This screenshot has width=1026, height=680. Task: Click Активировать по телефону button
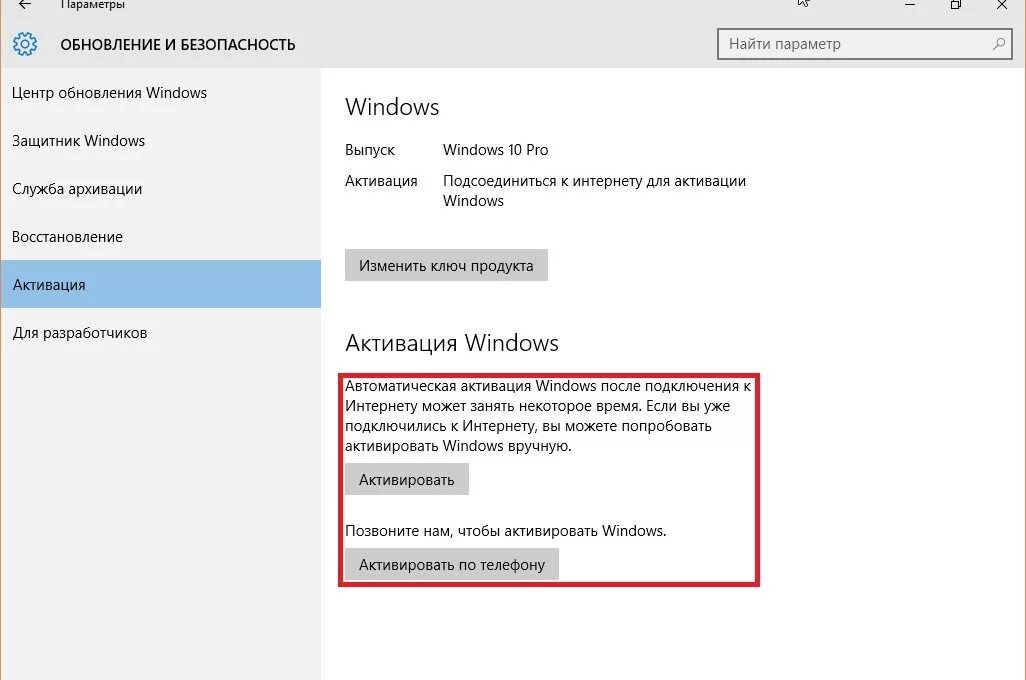point(451,564)
